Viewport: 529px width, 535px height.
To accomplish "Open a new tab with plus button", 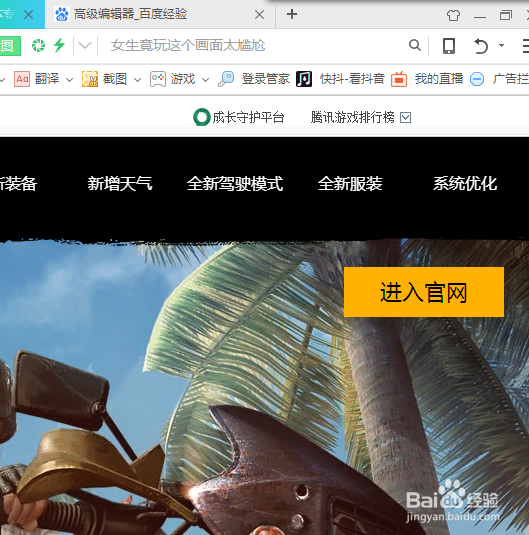I will [292, 14].
